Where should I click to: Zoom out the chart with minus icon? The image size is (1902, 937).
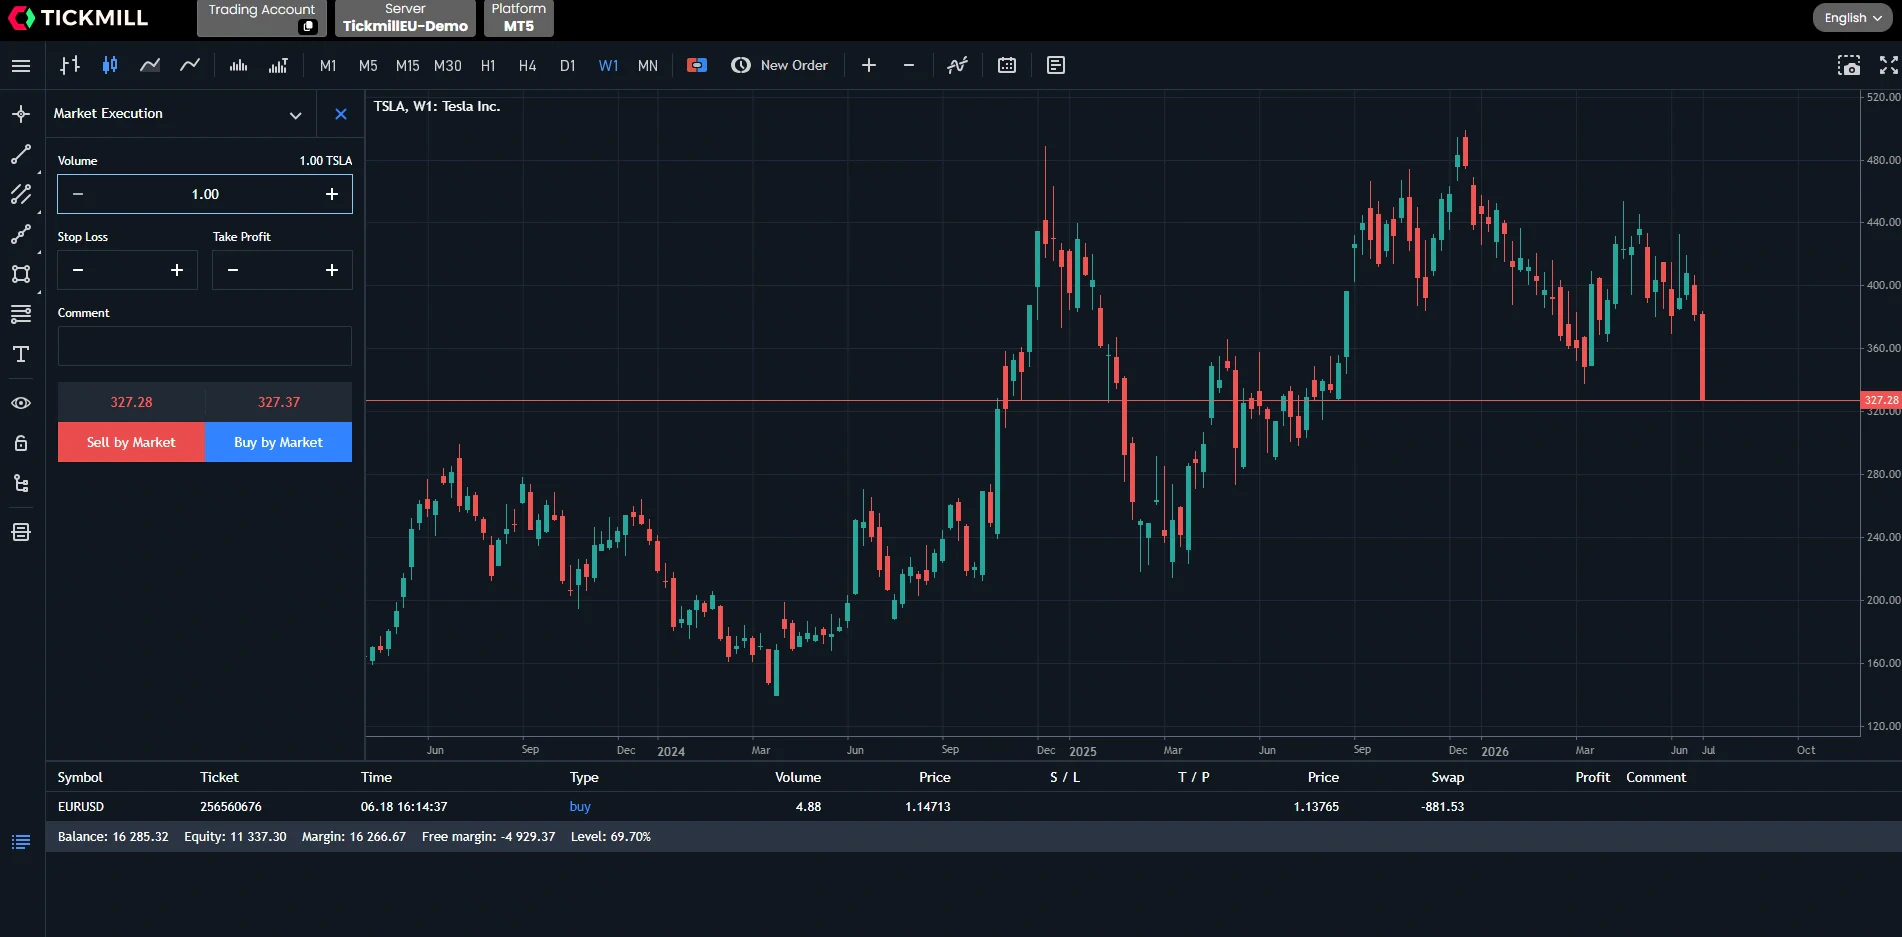[909, 66]
